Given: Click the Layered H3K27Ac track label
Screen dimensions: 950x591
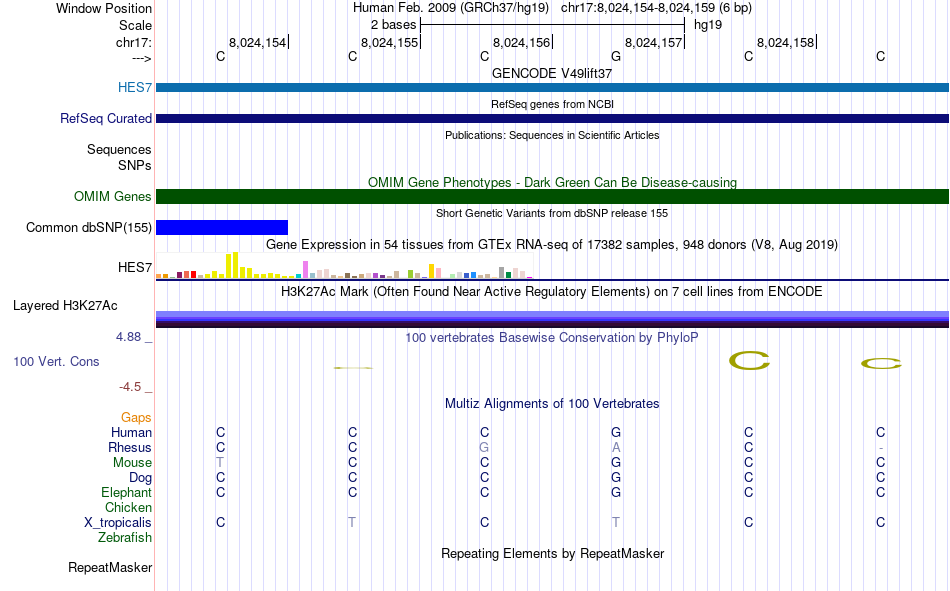Looking at the screenshot, I should [x=65, y=306].
